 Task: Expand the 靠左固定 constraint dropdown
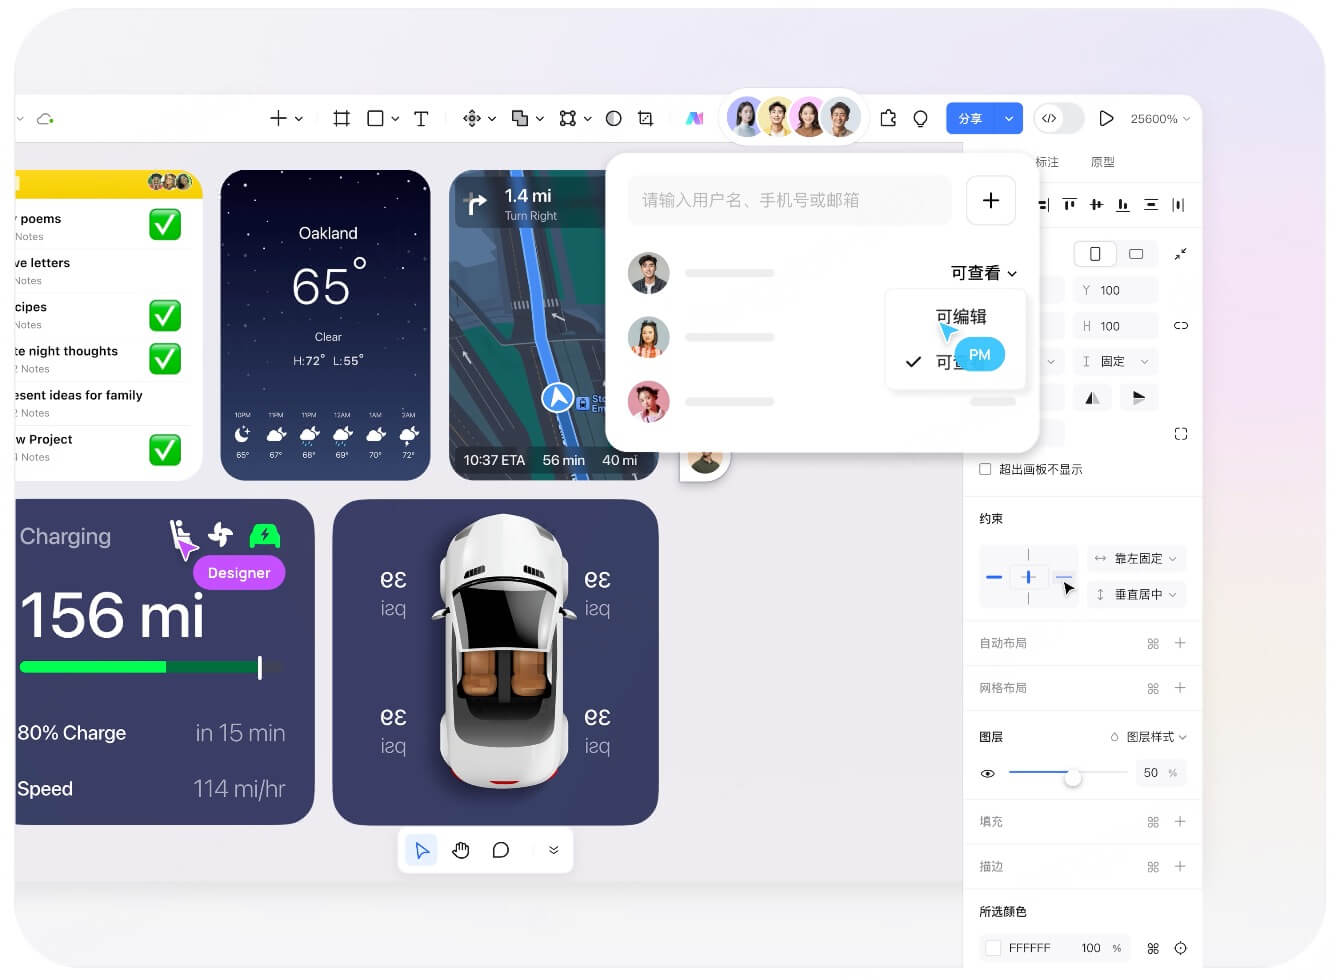[1137, 558]
